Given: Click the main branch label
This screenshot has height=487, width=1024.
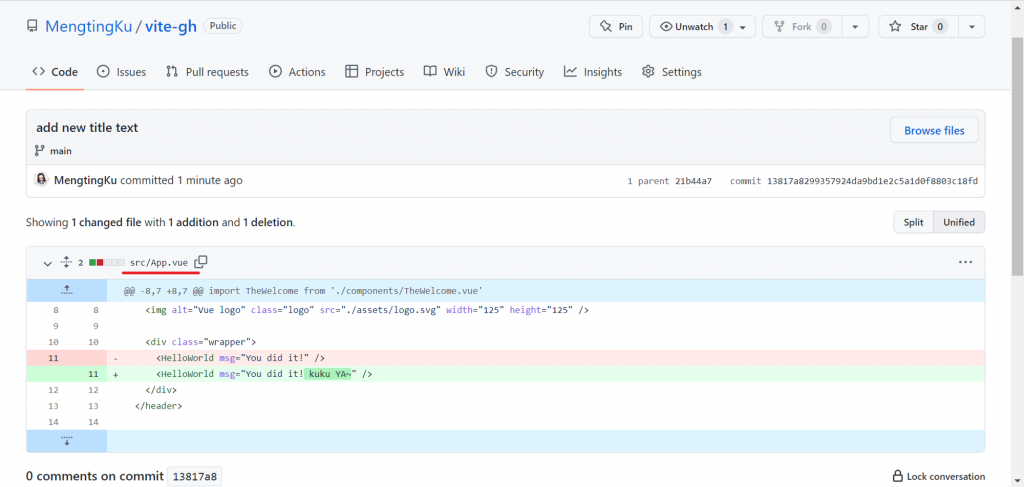Looking at the screenshot, I should coord(61,151).
